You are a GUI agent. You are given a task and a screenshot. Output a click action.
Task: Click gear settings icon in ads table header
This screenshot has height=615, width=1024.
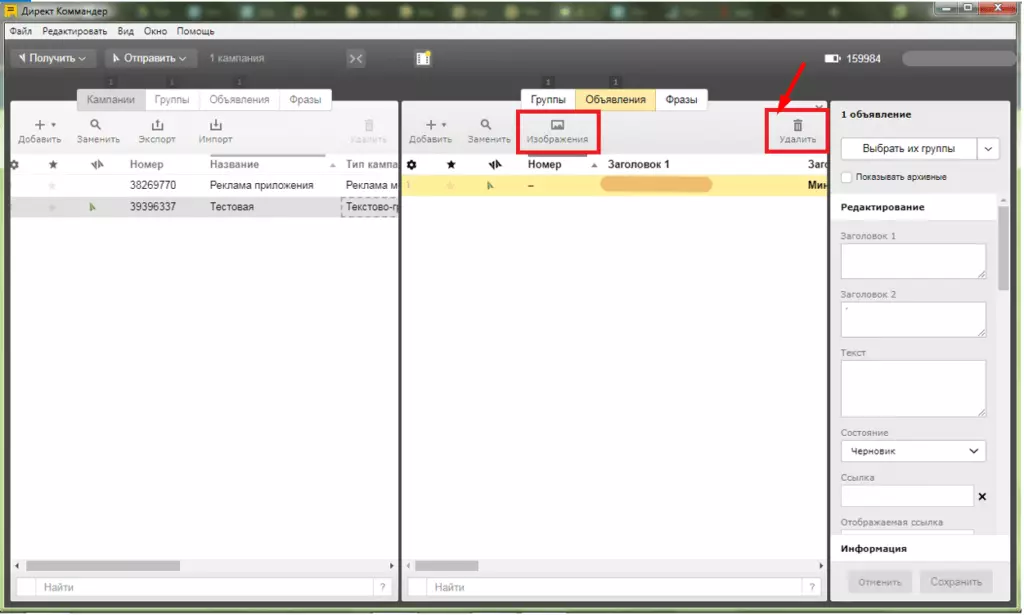411,165
